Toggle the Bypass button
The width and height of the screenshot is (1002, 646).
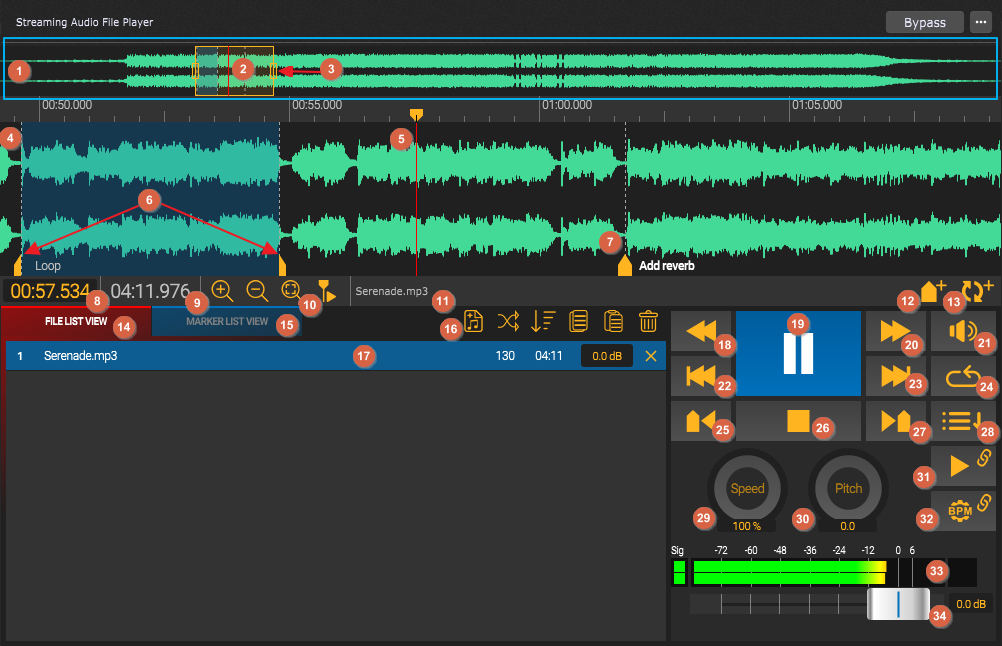click(924, 21)
